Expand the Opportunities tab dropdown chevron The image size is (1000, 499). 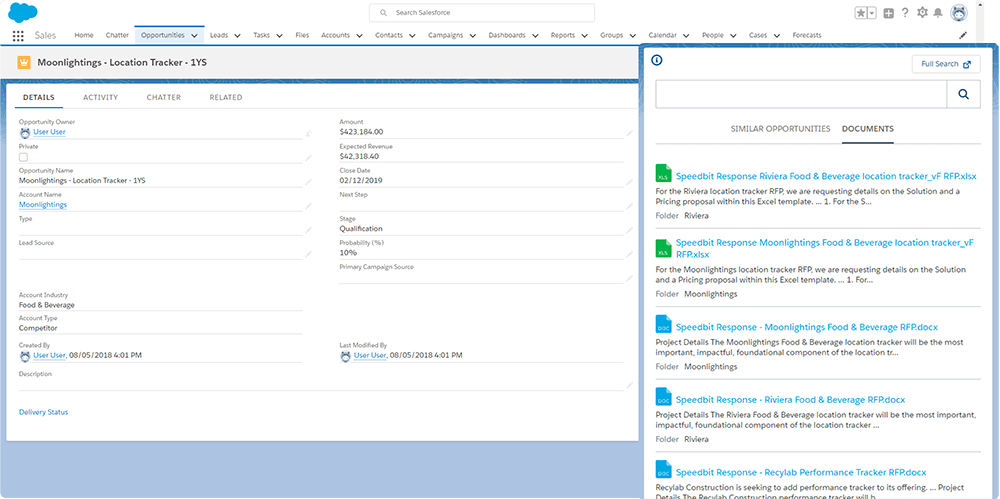[x=194, y=36]
